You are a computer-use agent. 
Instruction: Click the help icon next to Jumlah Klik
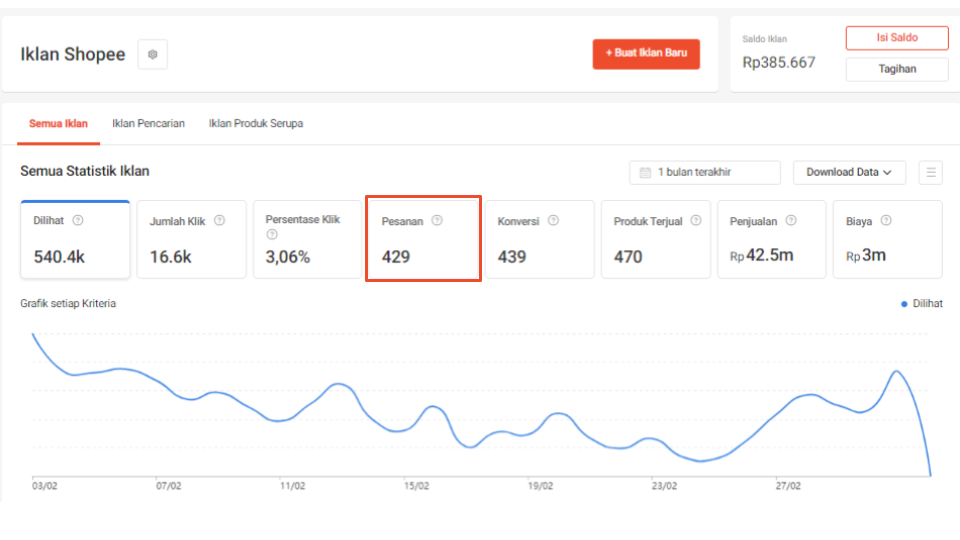[219, 220]
